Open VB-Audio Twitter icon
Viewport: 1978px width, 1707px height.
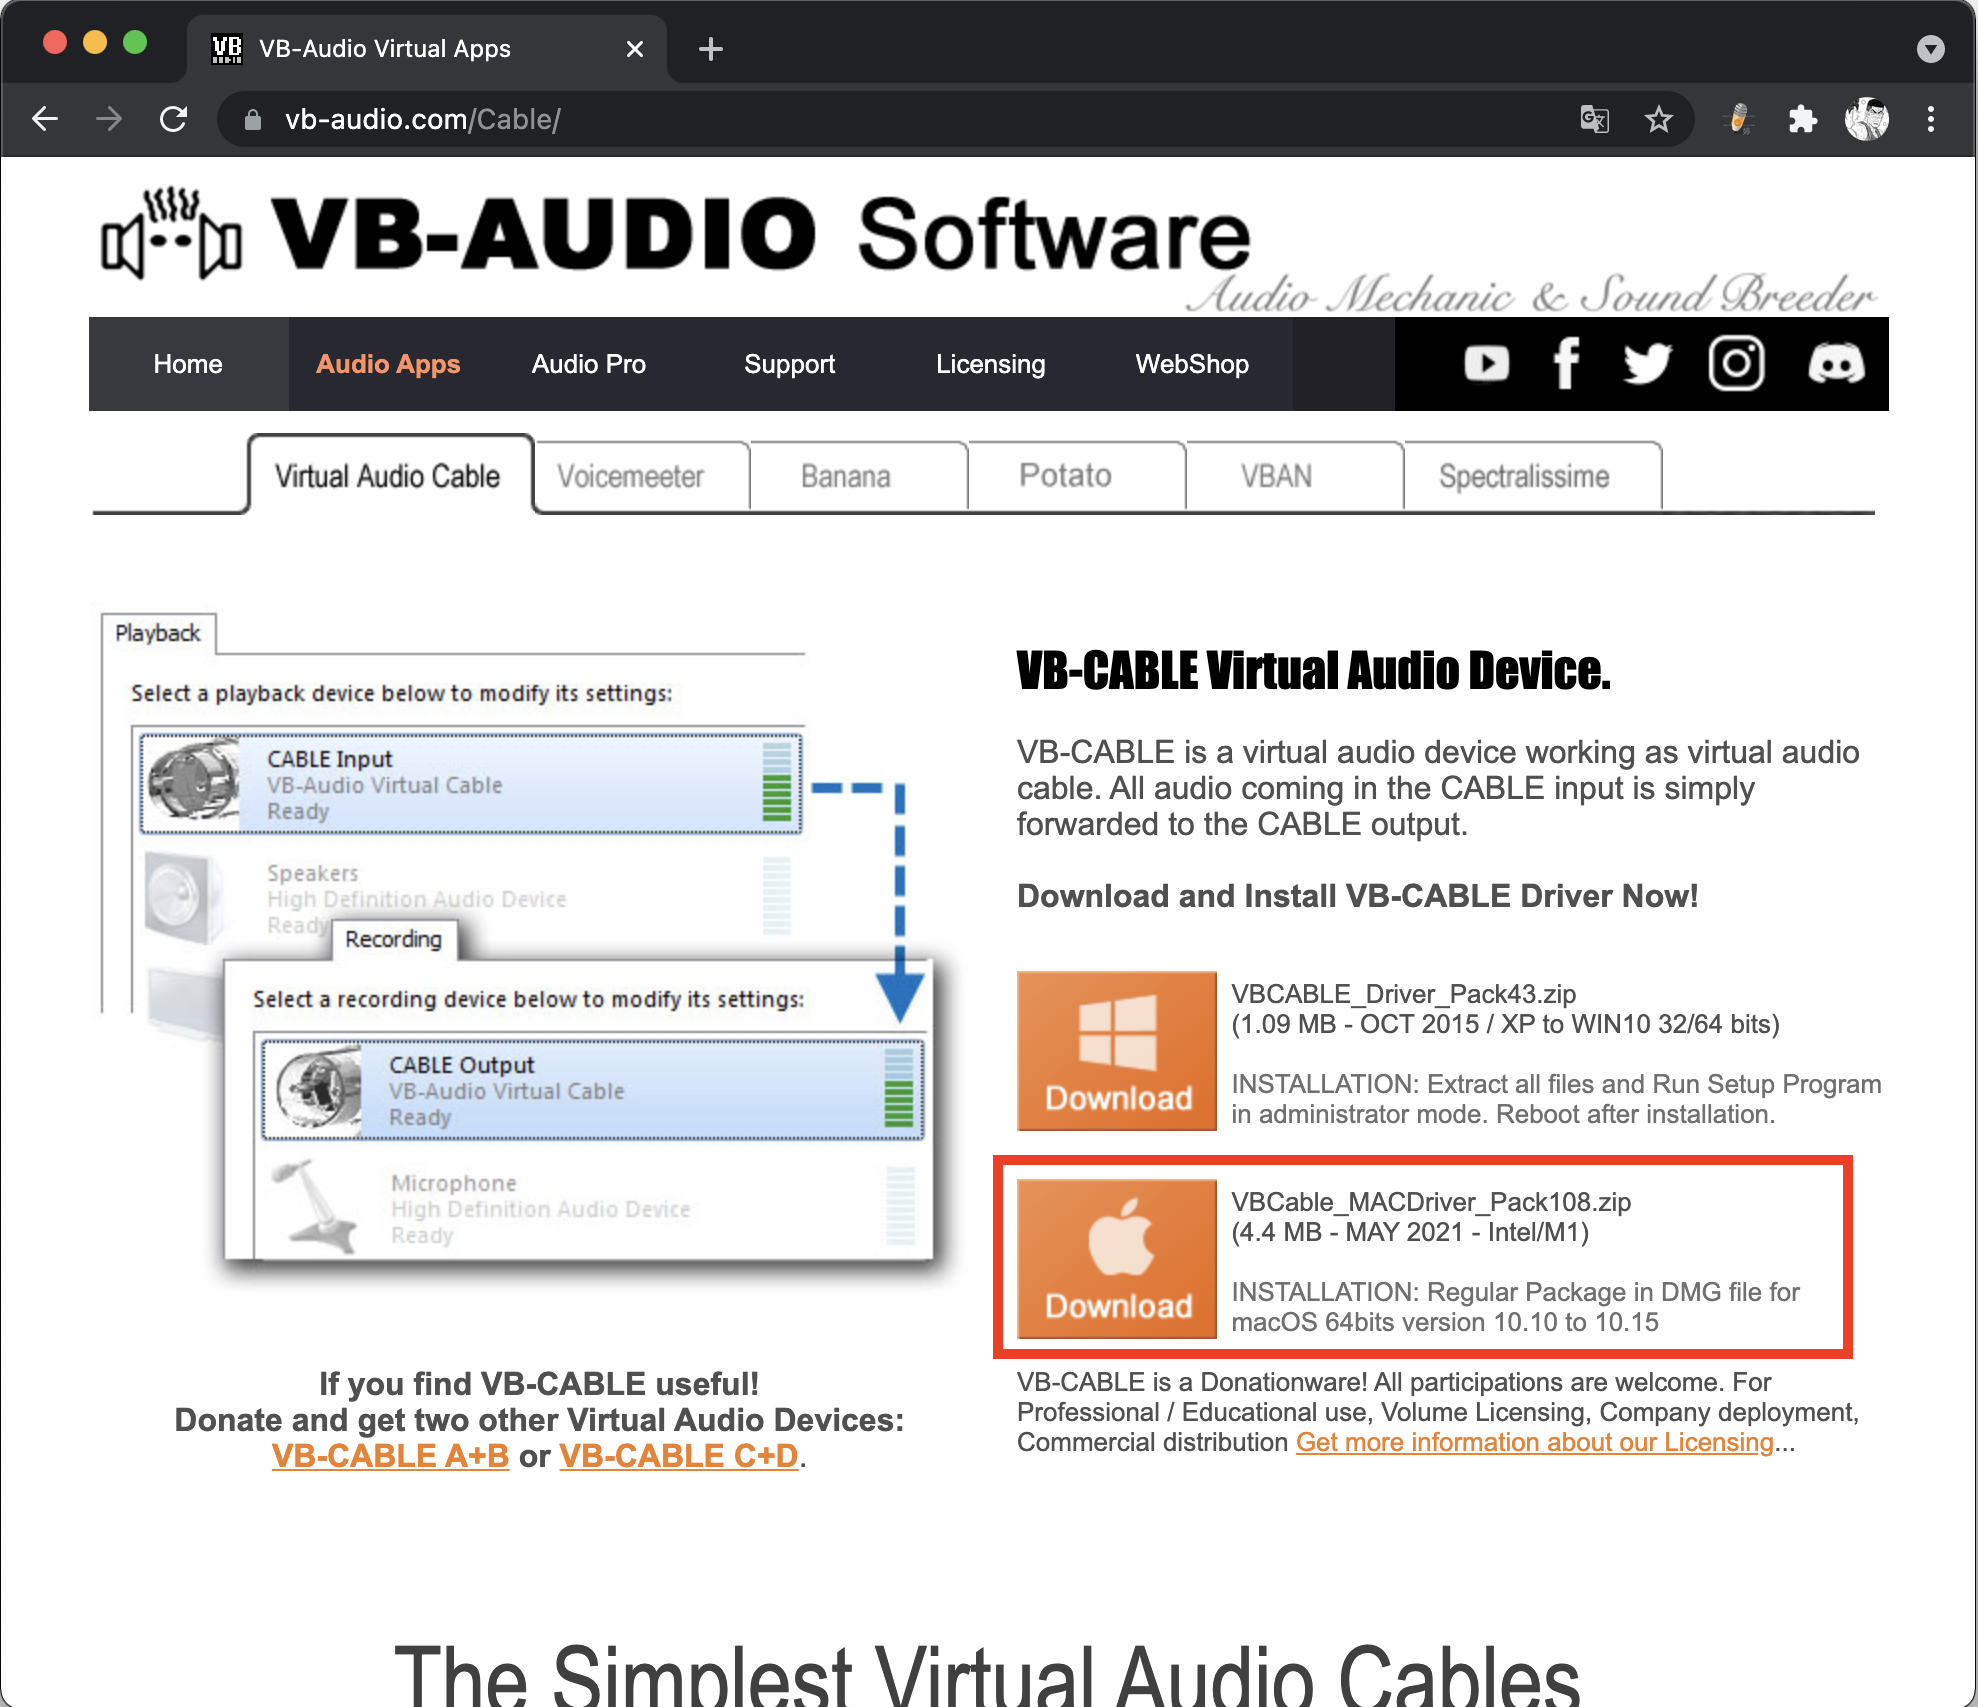click(1647, 363)
